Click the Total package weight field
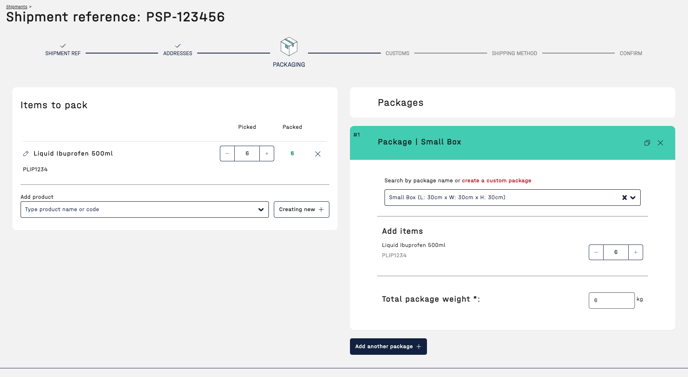688x377 pixels. [x=611, y=300]
